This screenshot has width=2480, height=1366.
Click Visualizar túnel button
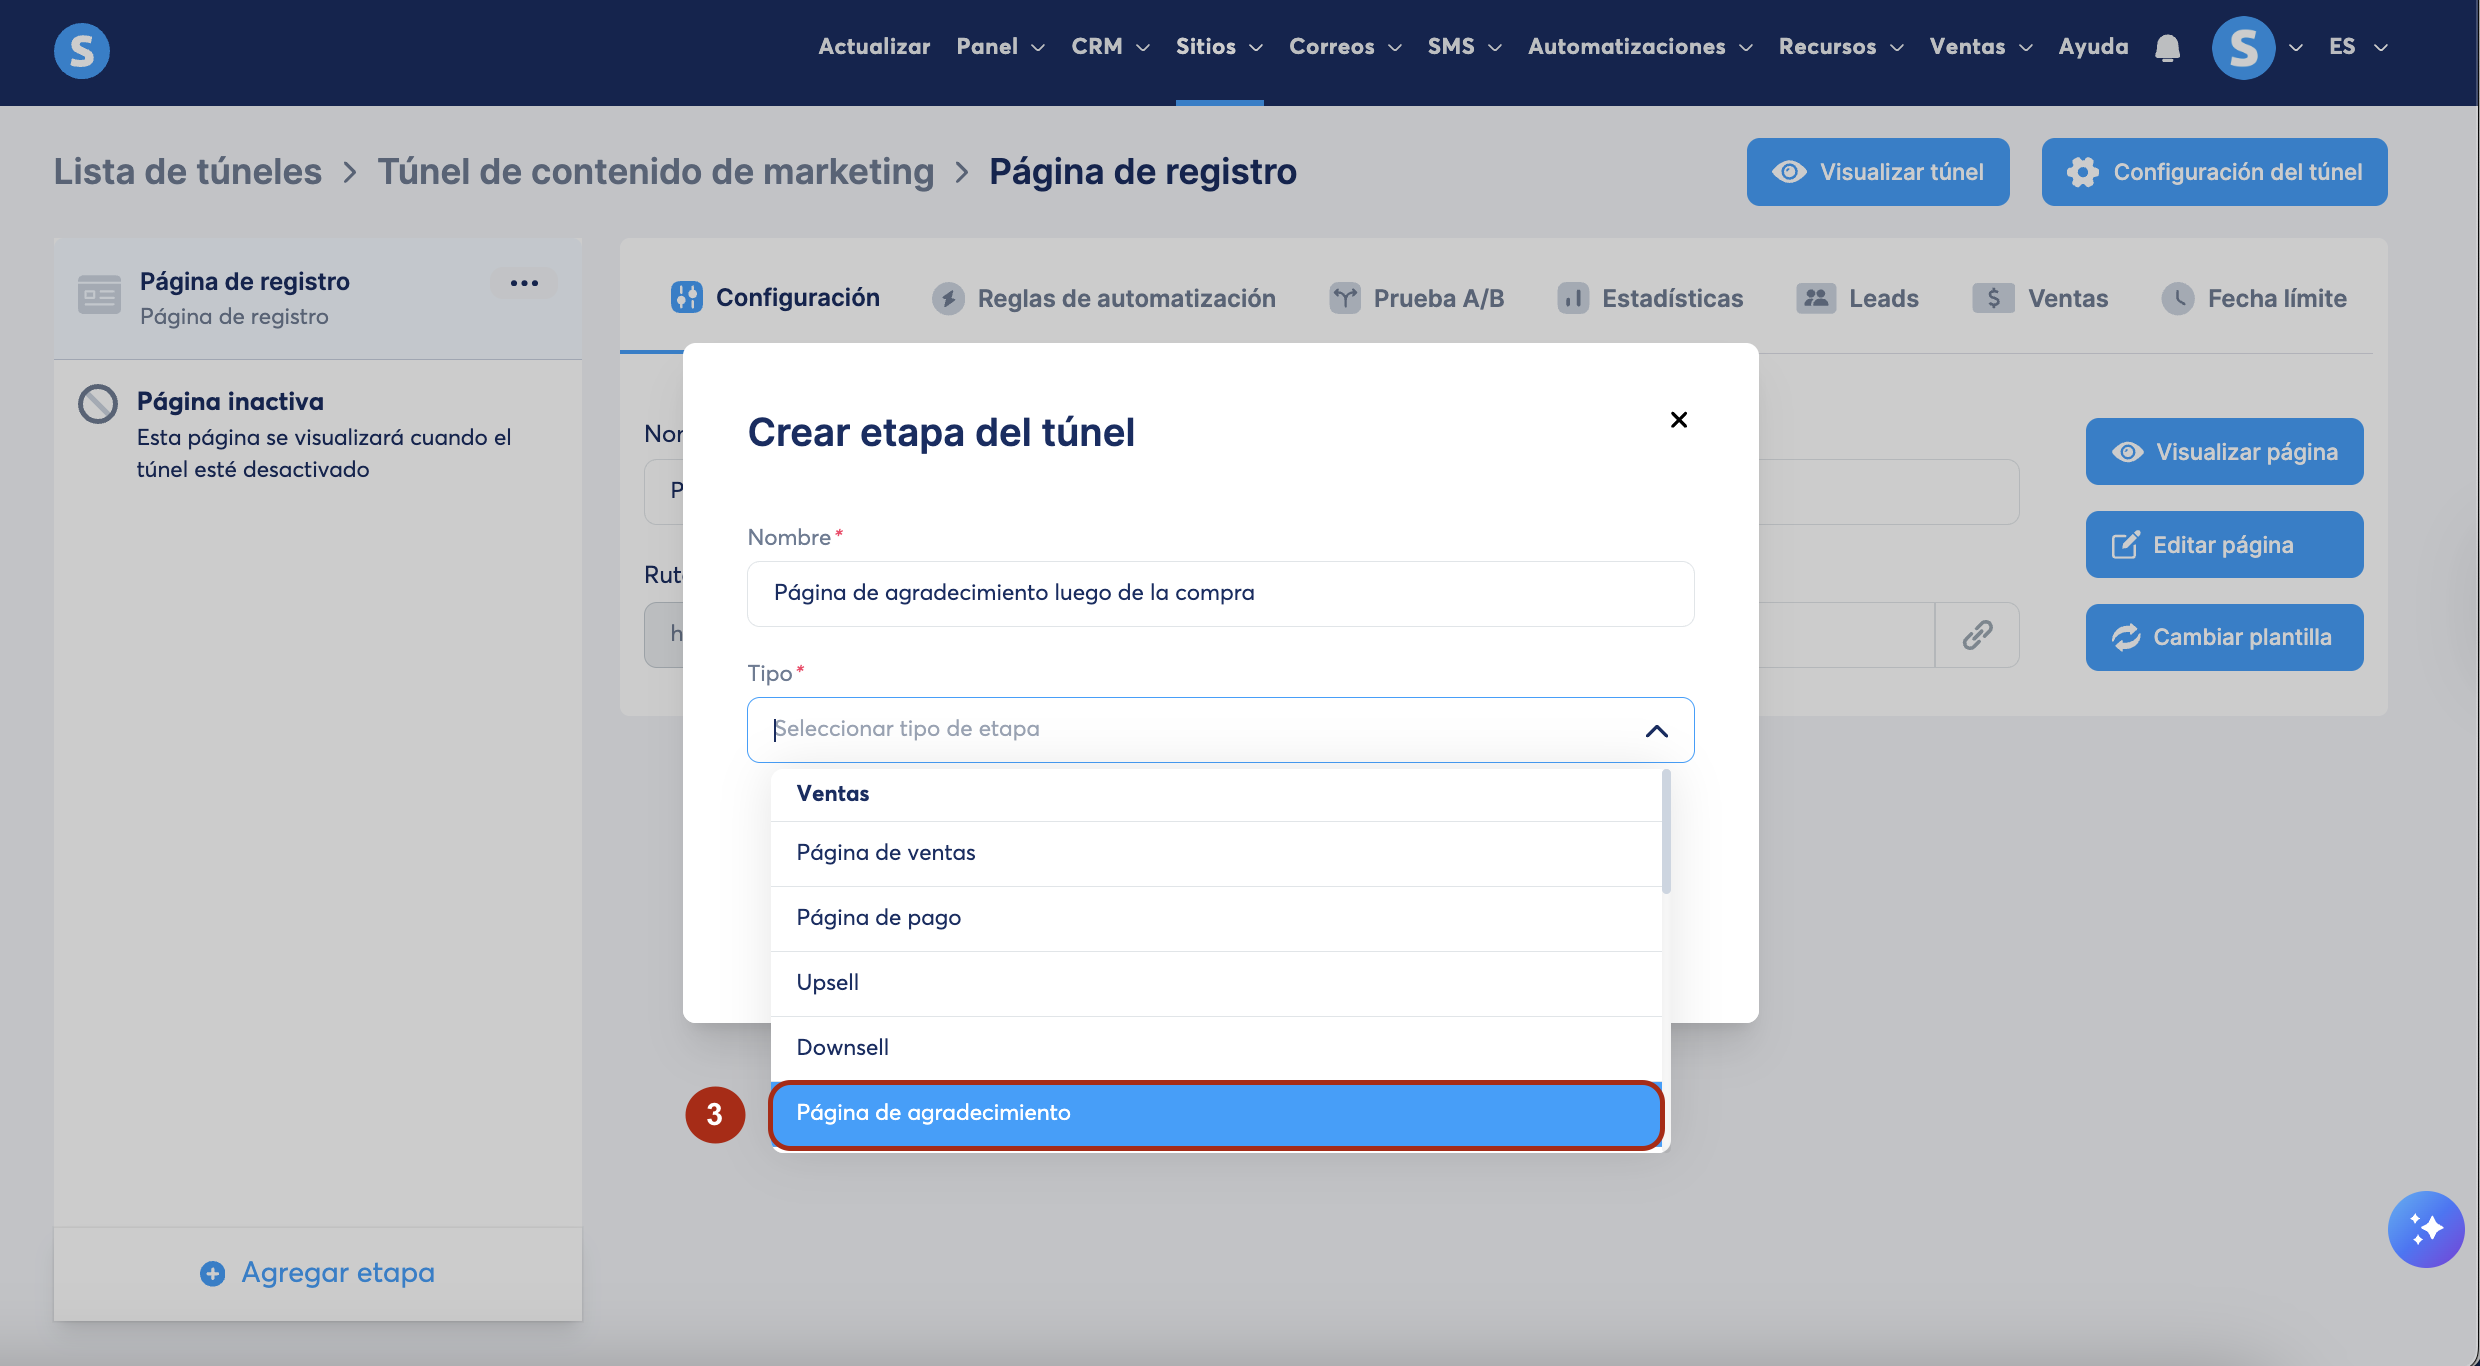click(x=1877, y=172)
